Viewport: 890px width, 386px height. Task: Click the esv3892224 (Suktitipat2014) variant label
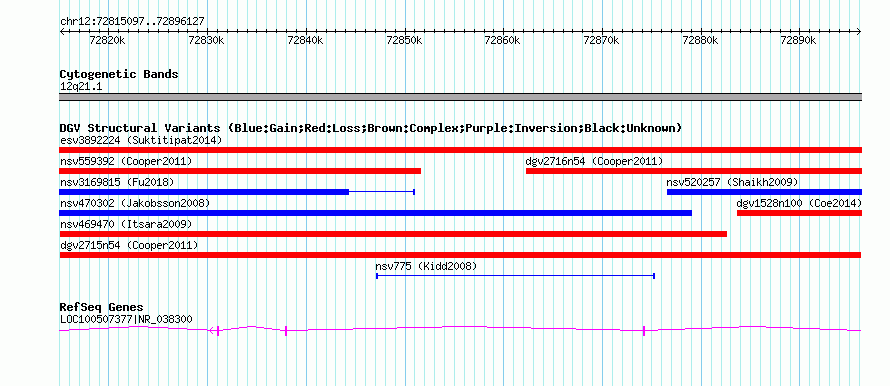point(141,140)
